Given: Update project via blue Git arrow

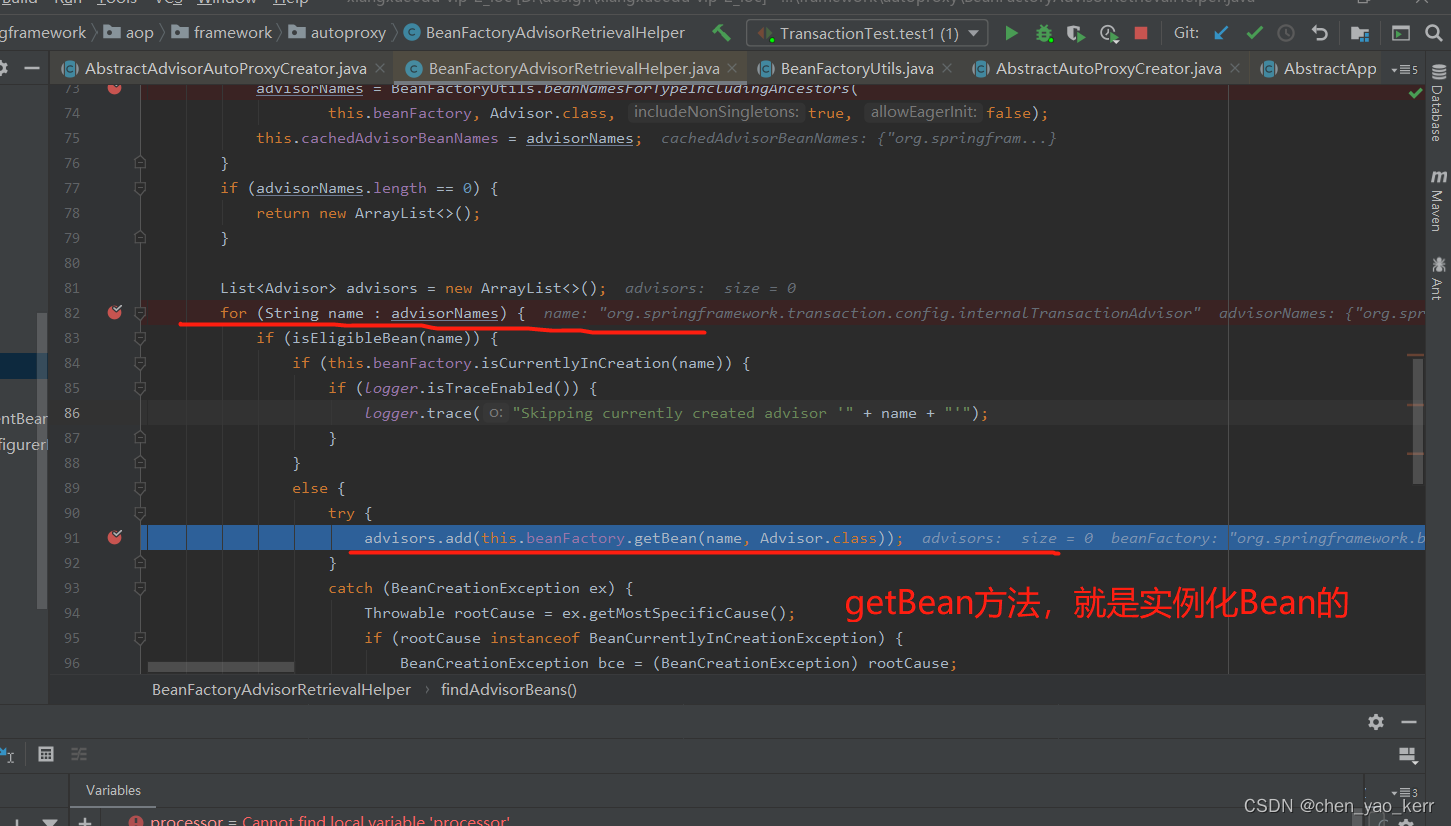Looking at the screenshot, I should pyautogui.click(x=1221, y=33).
